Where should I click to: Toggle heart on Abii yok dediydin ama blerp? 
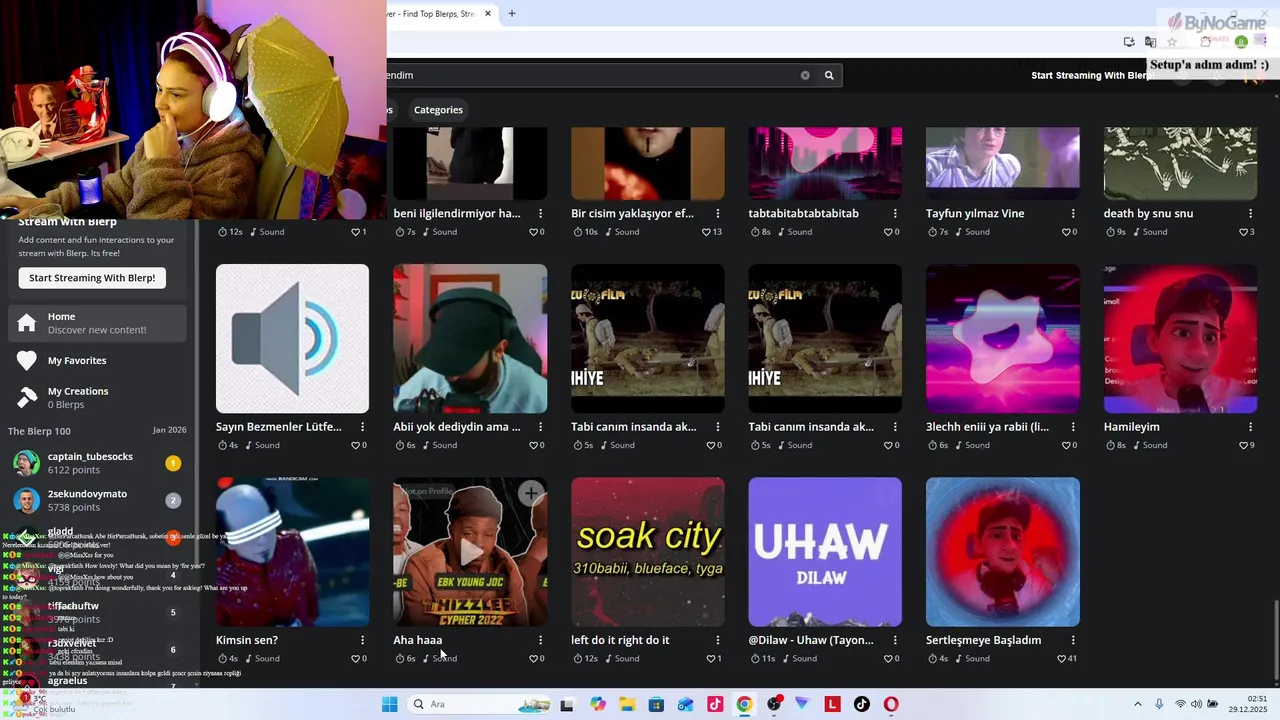tap(535, 445)
